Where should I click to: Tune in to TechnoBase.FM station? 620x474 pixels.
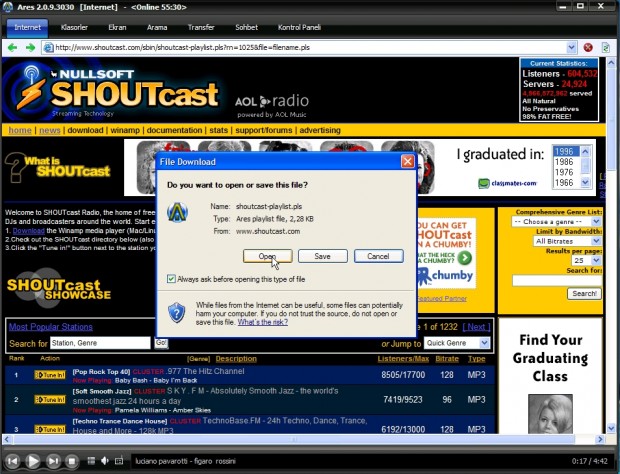coord(50,429)
